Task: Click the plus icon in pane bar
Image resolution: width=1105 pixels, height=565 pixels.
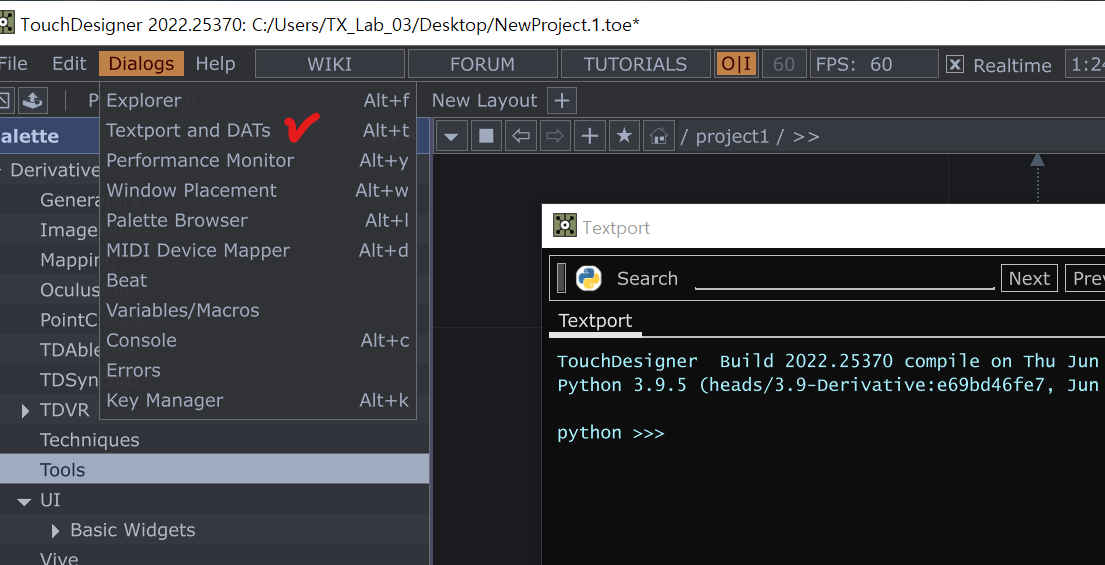Action: coord(590,136)
